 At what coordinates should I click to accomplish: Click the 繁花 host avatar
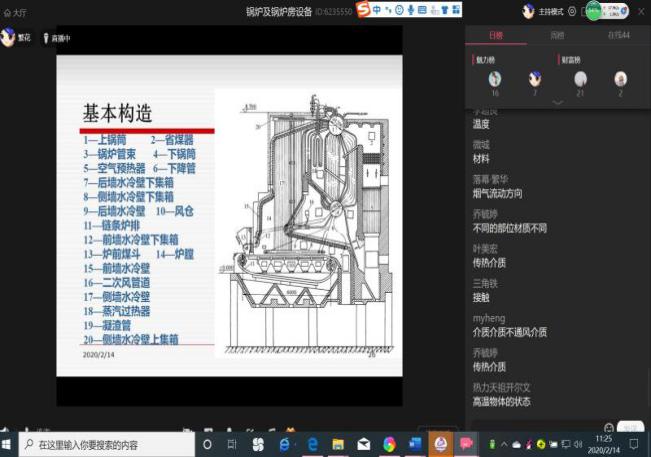[9, 39]
